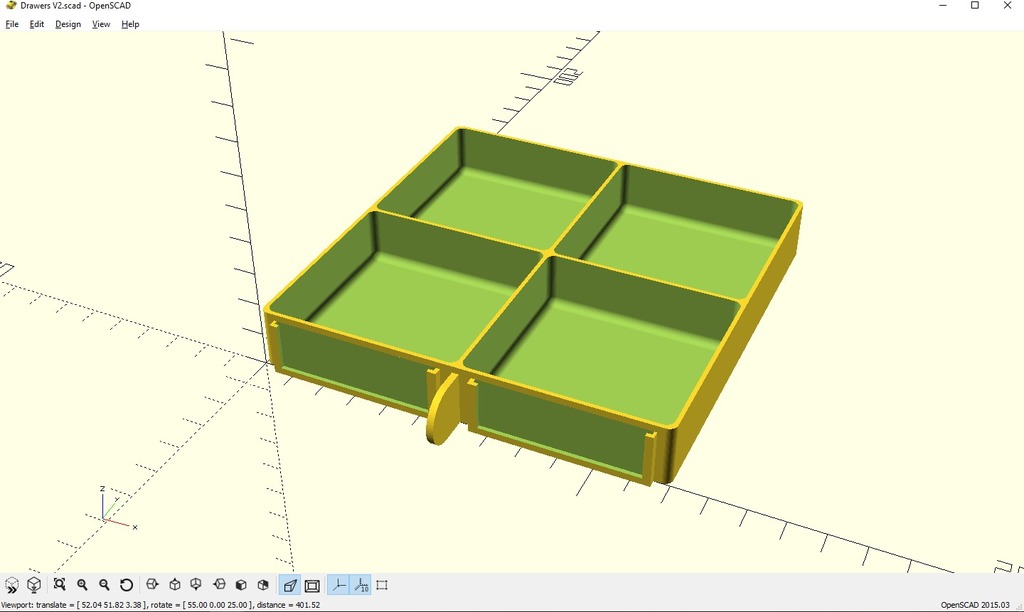The height and width of the screenshot is (612, 1024).
Task: Minimize the OpenSCAD window
Action: pos(943,6)
